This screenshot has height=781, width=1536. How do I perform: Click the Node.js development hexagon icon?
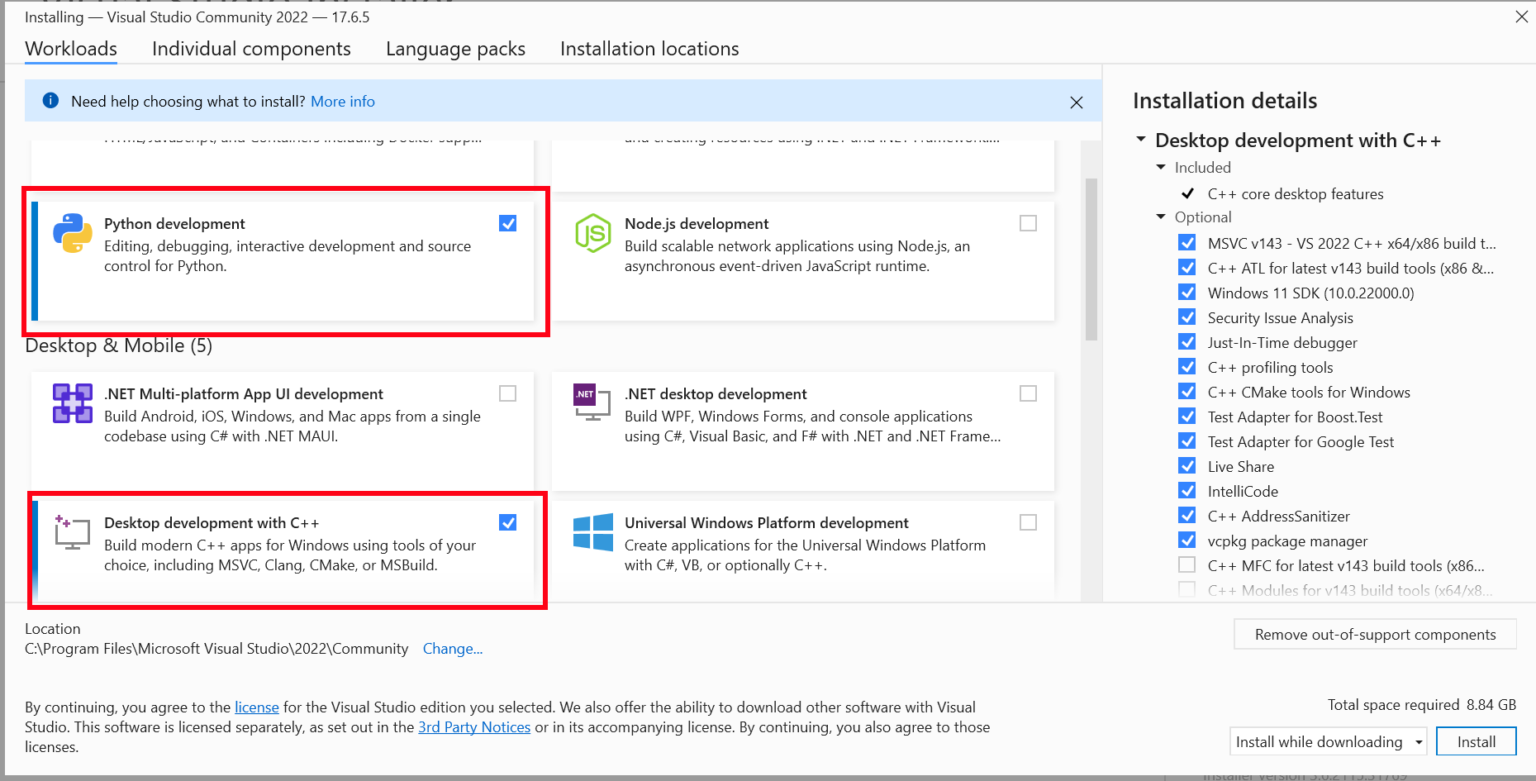(592, 233)
